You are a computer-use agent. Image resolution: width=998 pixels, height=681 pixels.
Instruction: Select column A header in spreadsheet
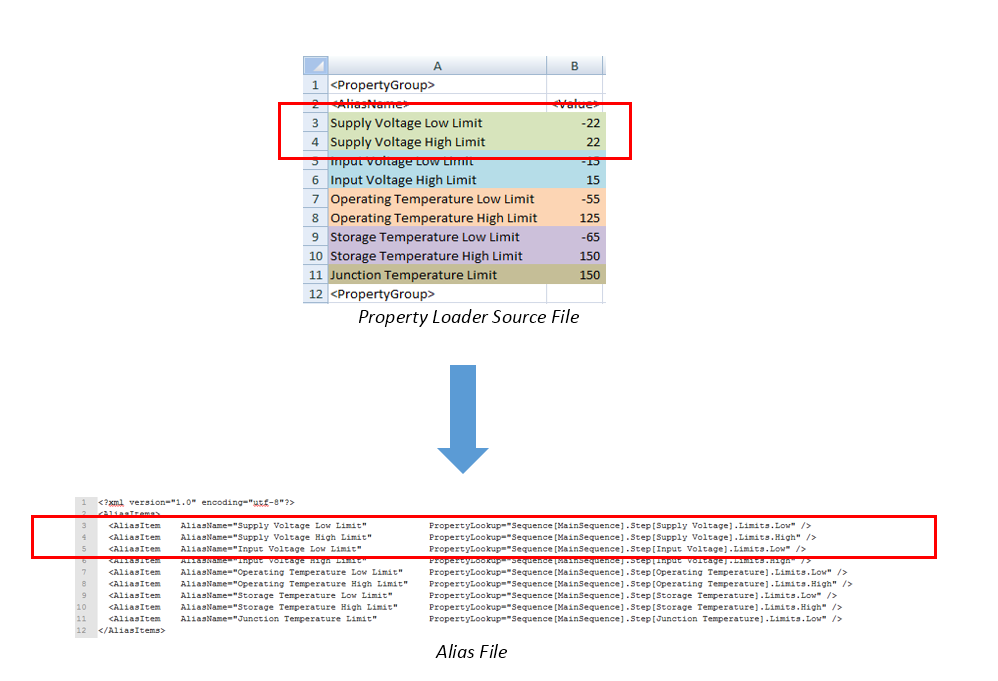[437, 66]
